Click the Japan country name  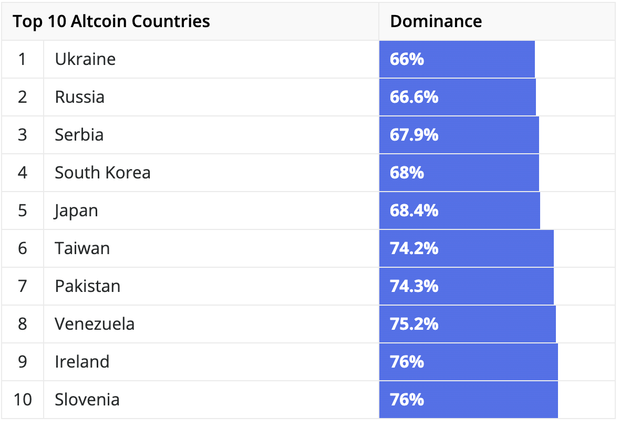click(77, 211)
